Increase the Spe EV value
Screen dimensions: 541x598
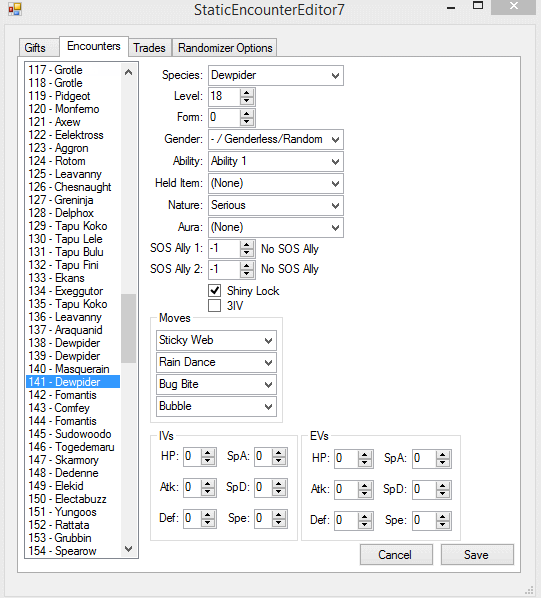click(x=443, y=517)
